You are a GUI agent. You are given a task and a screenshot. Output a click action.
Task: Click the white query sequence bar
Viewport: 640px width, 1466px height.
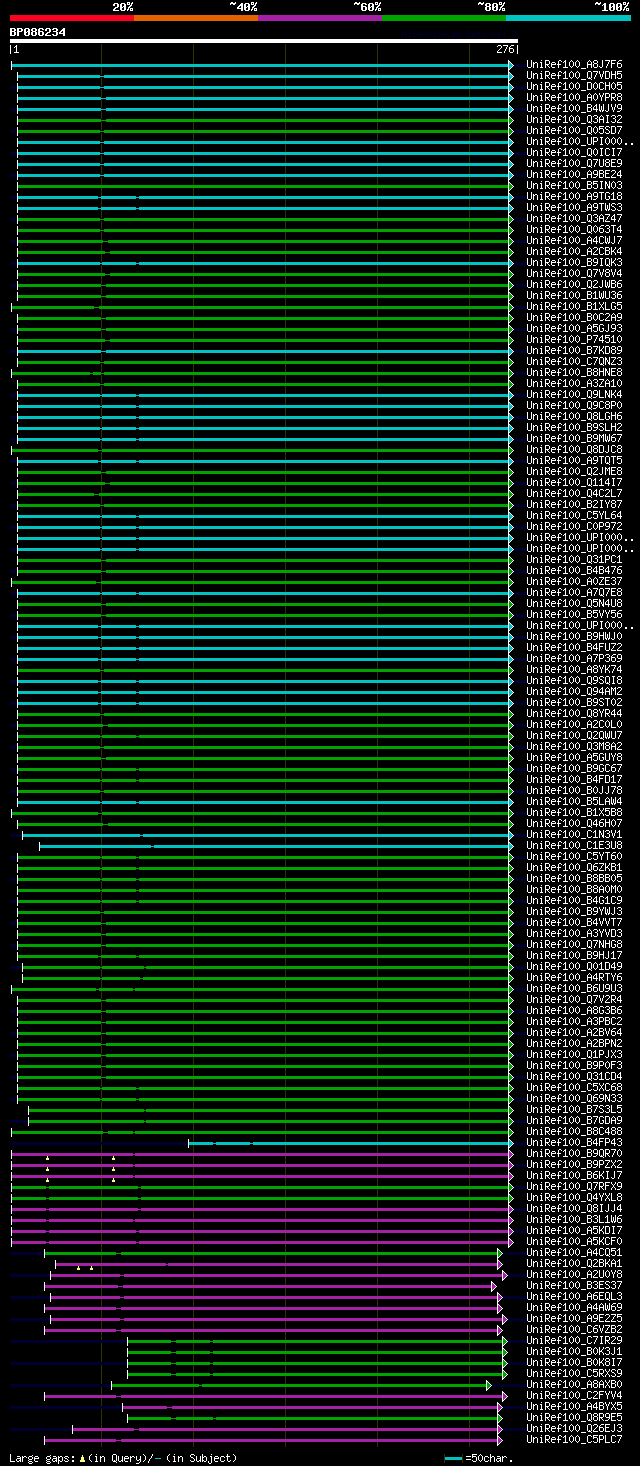(x=263, y=41)
